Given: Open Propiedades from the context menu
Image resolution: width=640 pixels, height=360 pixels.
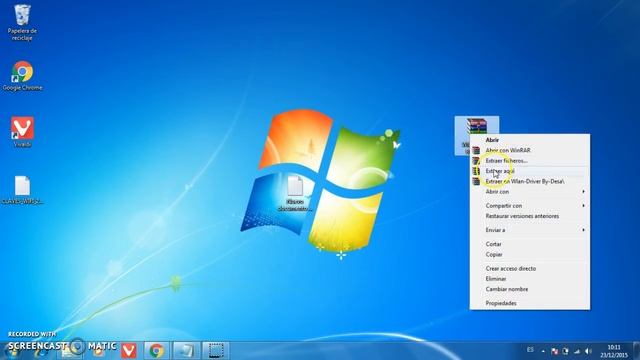Looking at the screenshot, I should pos(530,303).
